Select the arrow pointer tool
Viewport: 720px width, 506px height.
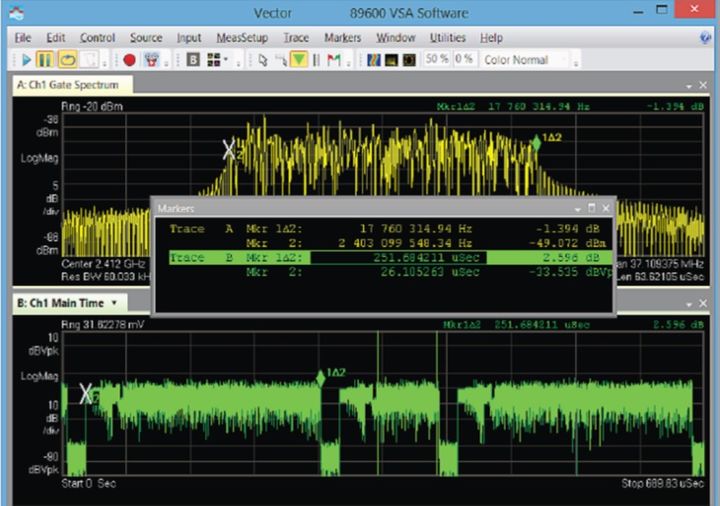(x=262, y=60)
